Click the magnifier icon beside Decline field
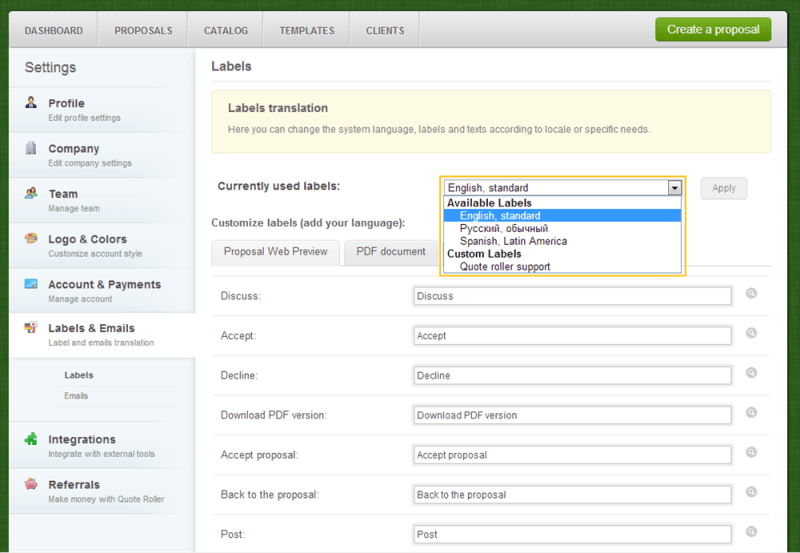This screenshot has height=553, width=800. click(x=751, y=373)
